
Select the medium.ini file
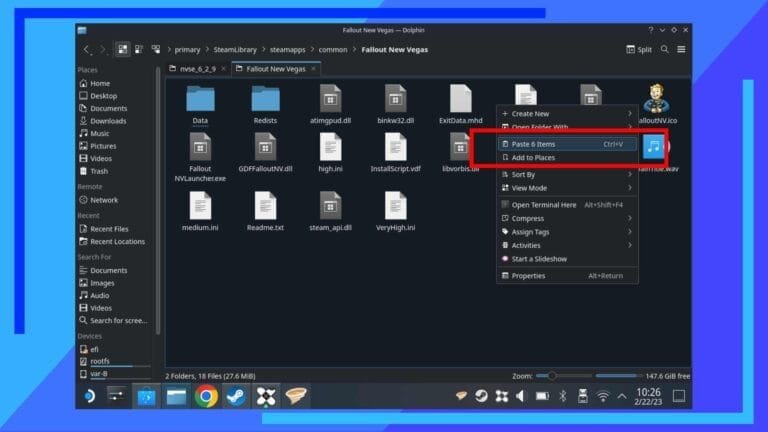(x=200, y=211)
